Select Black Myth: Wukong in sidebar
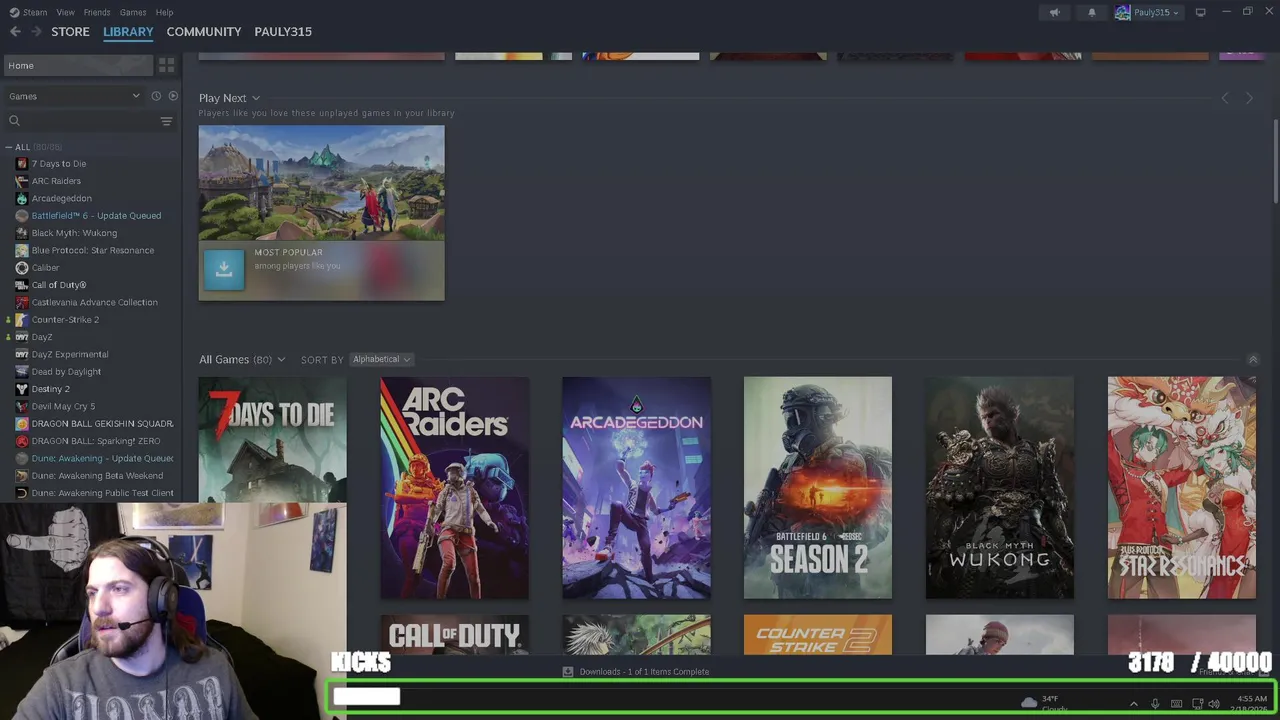The height and width of the screenshot is (720, 1280). click(74, 233)
